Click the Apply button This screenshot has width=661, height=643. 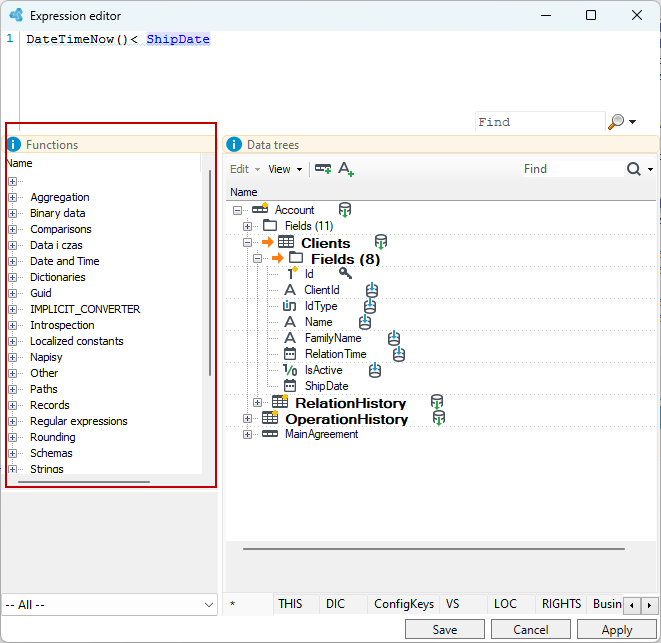pyautogui.click(x=617, y=630)
